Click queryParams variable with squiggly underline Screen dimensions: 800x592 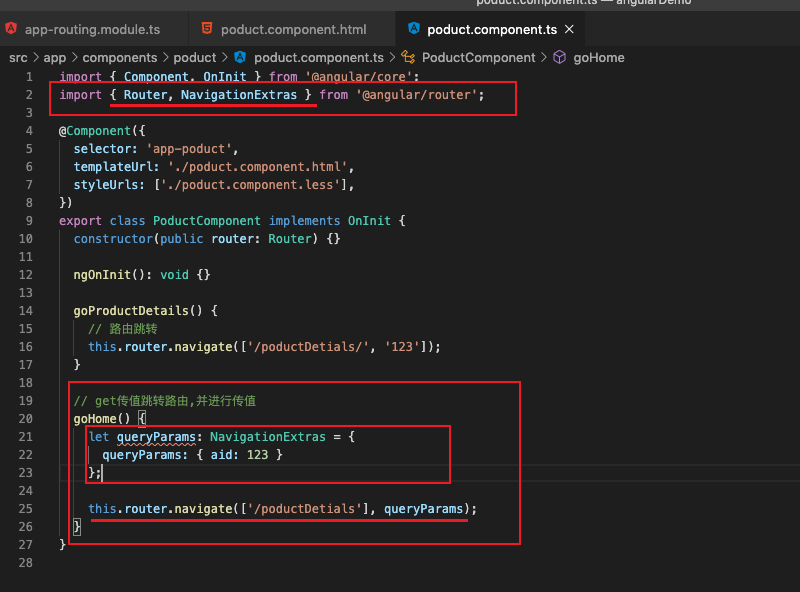156,437
